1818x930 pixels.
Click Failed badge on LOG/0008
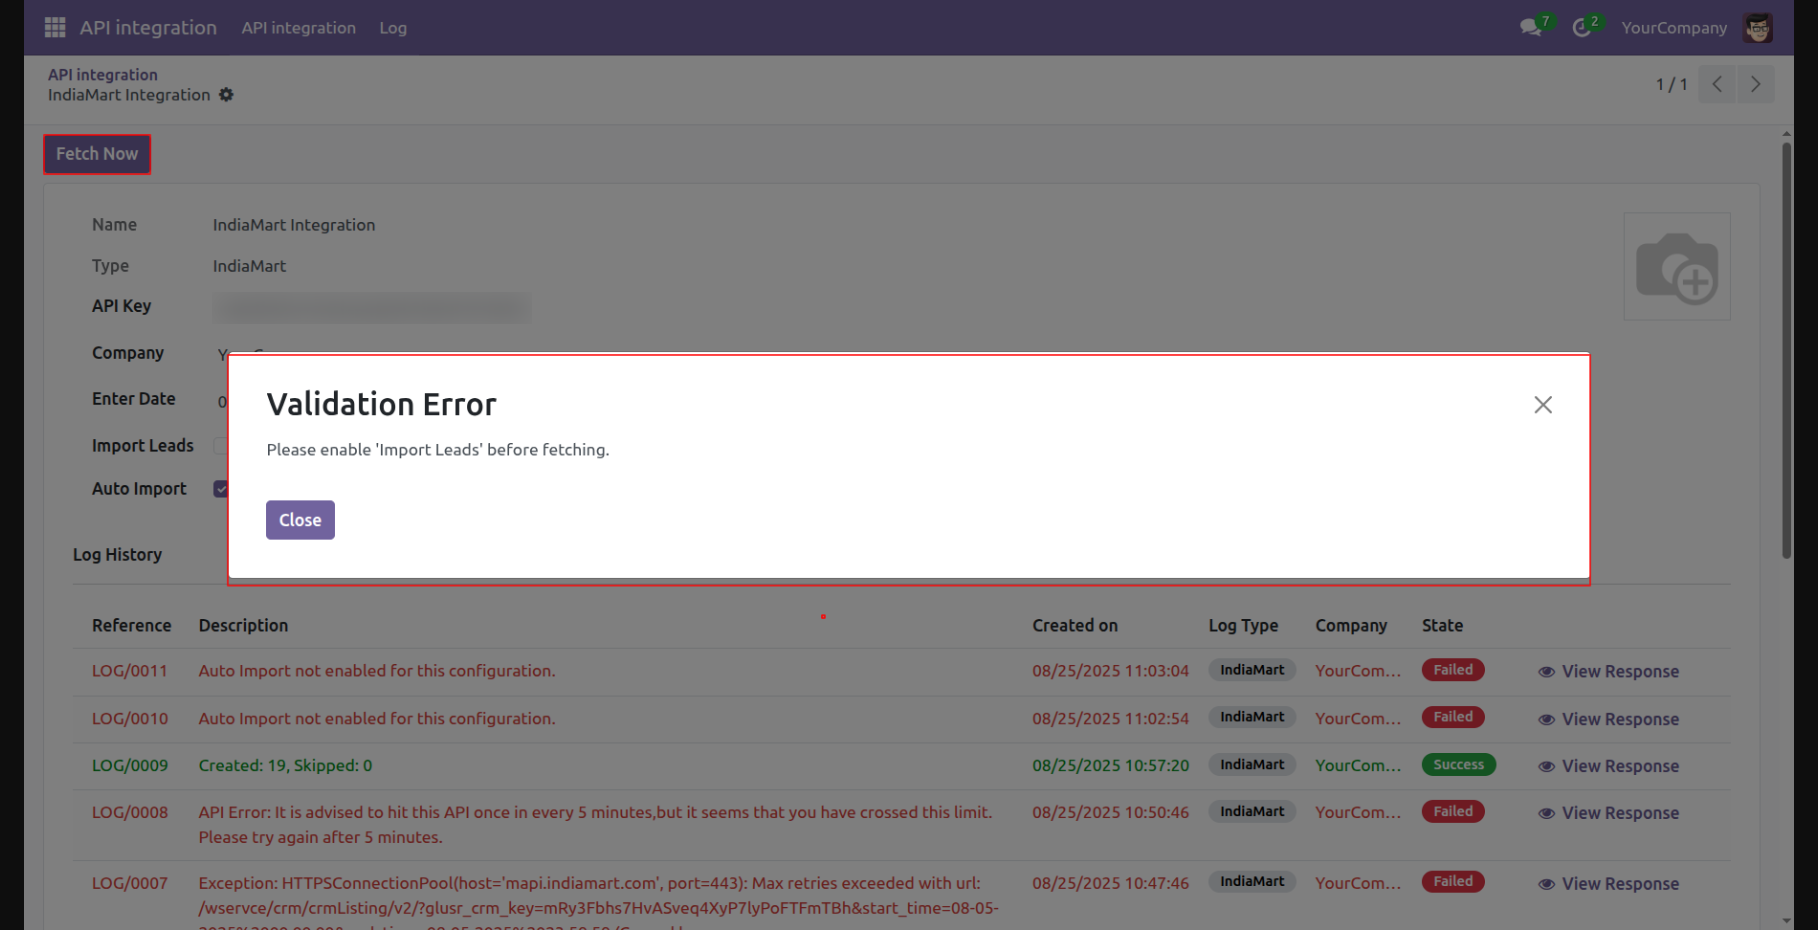tap(1453, 811)
